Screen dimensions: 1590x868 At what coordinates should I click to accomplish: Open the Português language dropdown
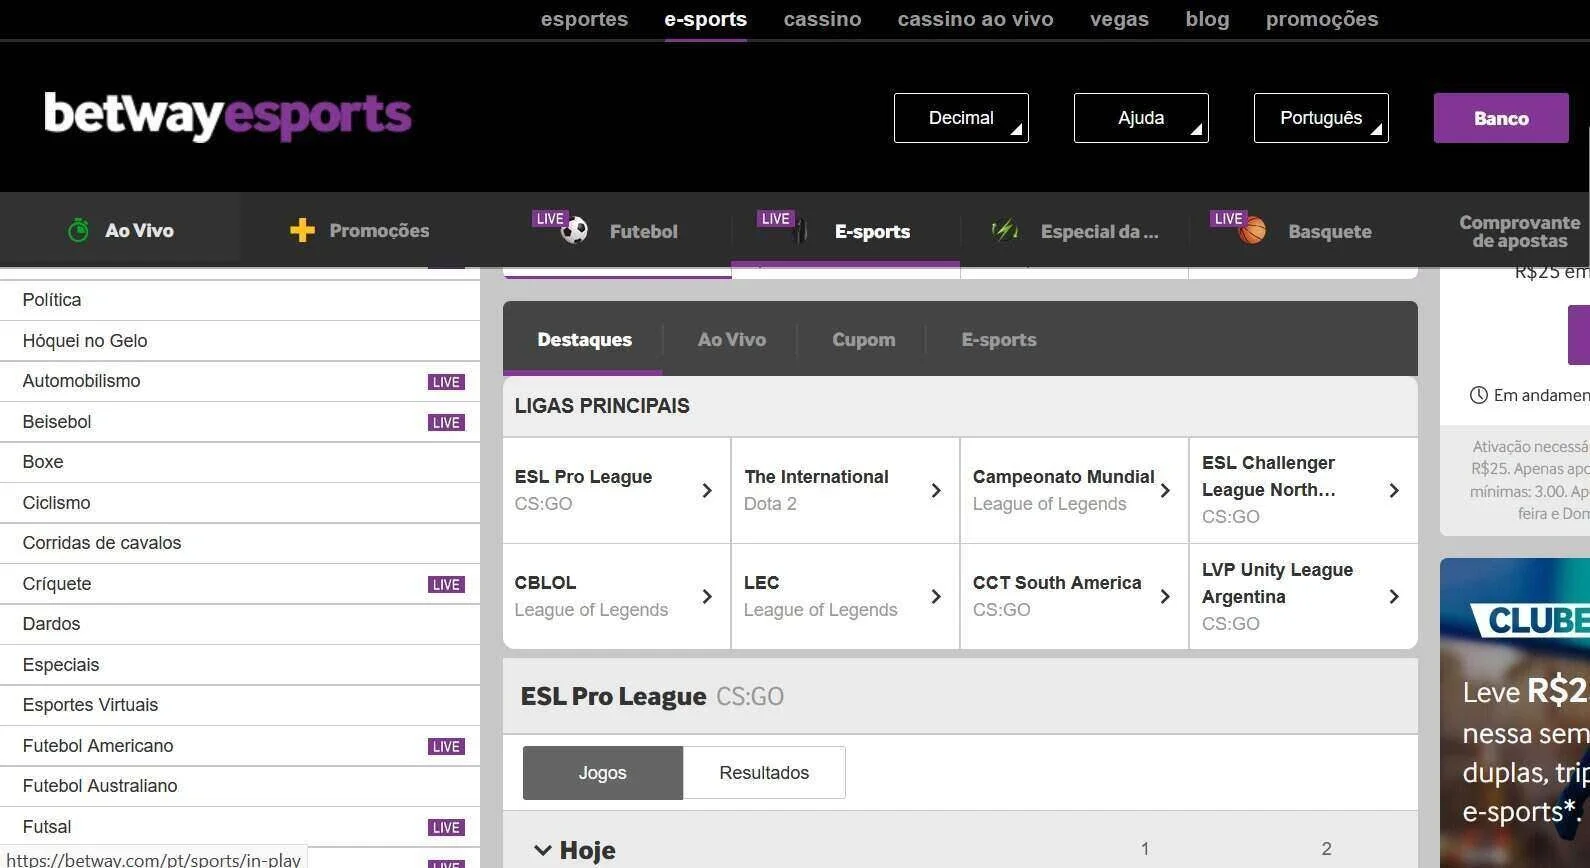(x=1321, y=118)
